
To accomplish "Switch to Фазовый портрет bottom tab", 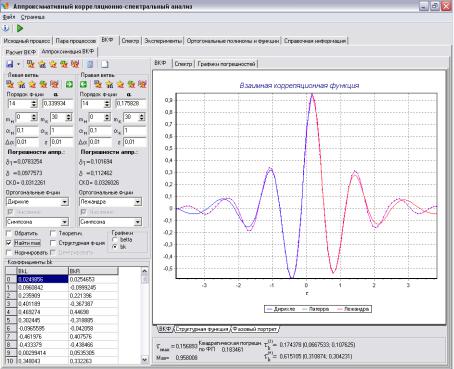I will [x=255, y=329].
